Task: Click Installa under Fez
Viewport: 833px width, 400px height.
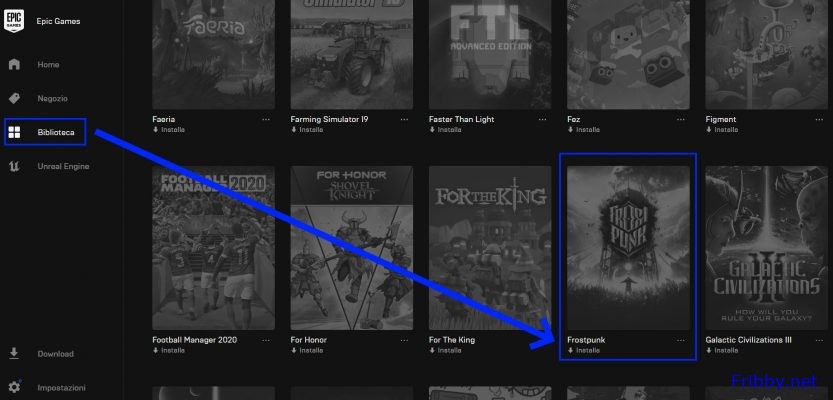Action: (x=583, y=130)
